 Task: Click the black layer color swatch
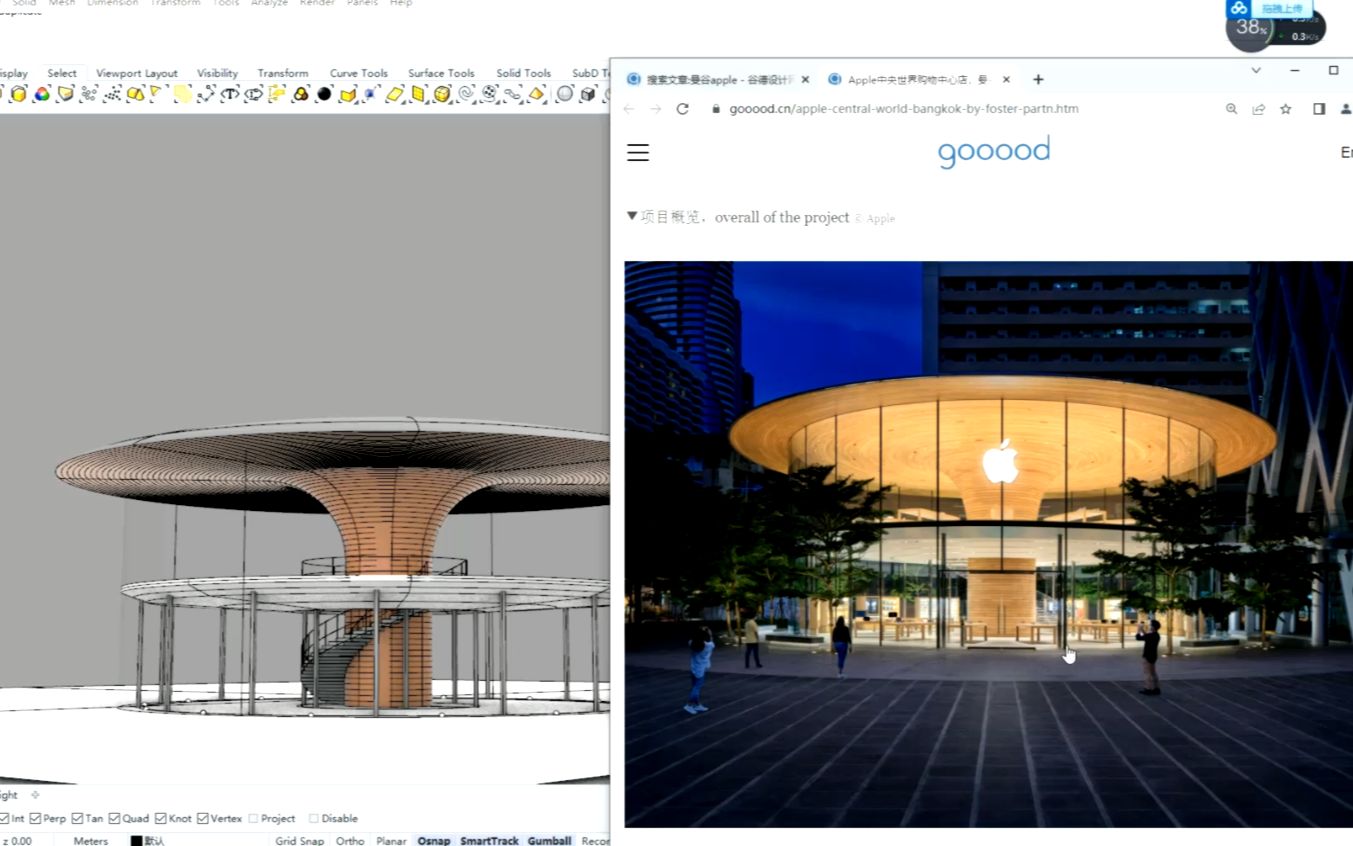tap(136, 841)
